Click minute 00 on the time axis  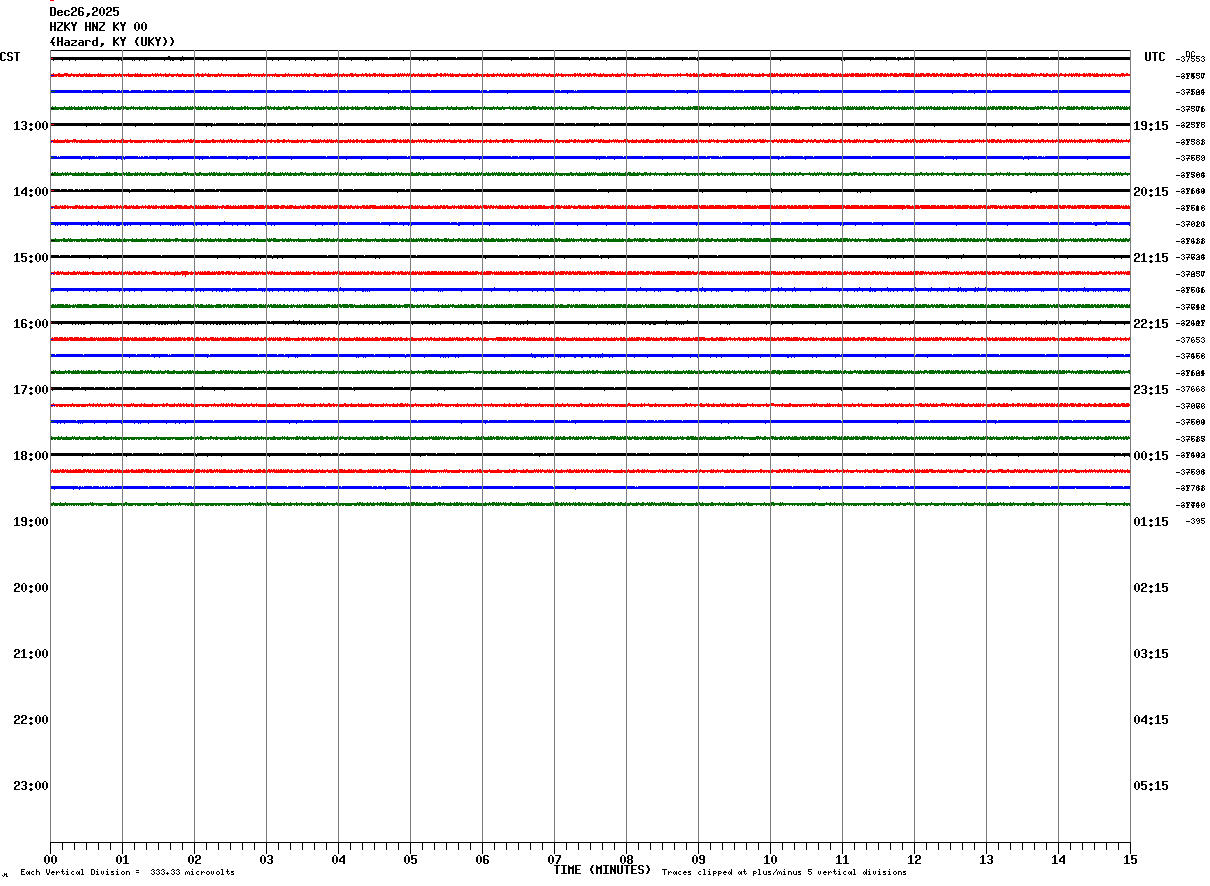point(50,860)
